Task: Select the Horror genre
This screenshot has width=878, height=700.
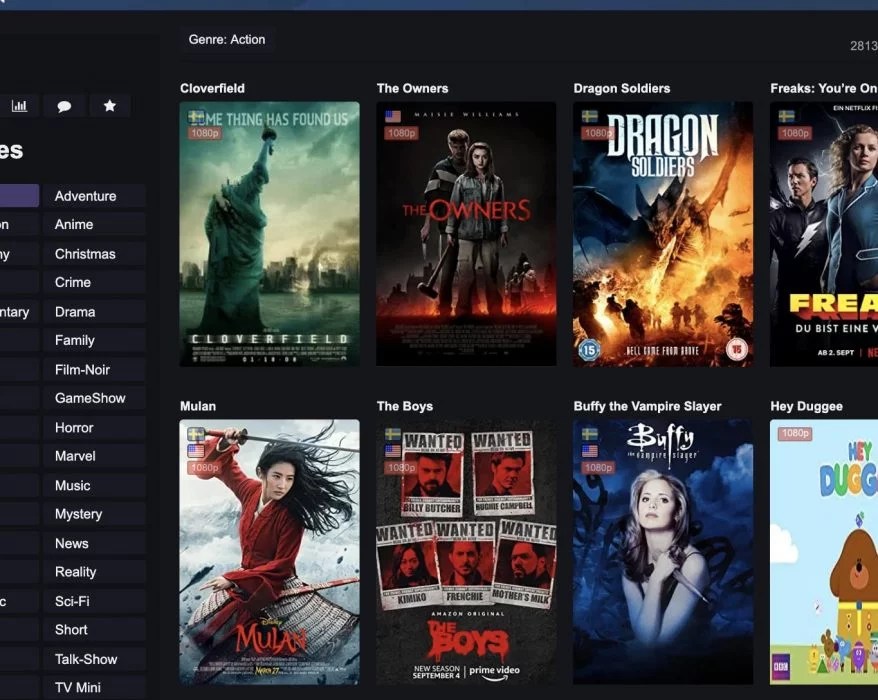Action: [x=94, y=427]
